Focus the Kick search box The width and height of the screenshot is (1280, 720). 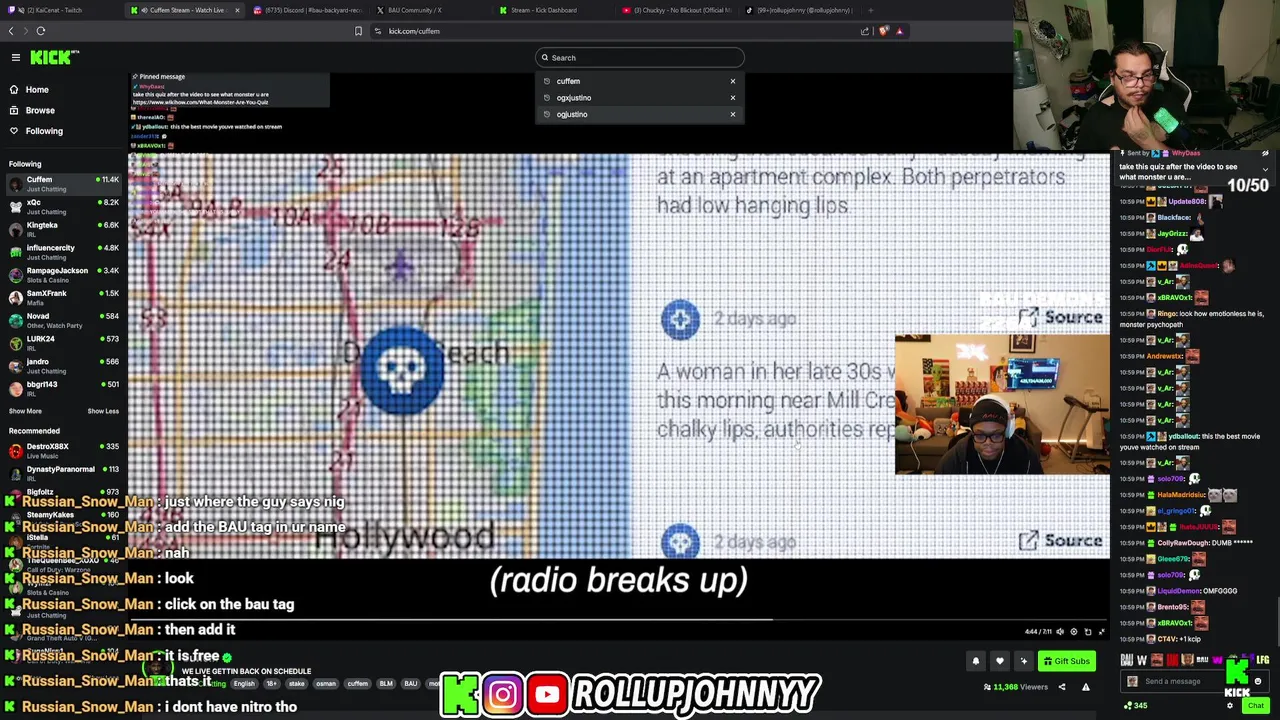pyautogui.click(x=640, y=57)
